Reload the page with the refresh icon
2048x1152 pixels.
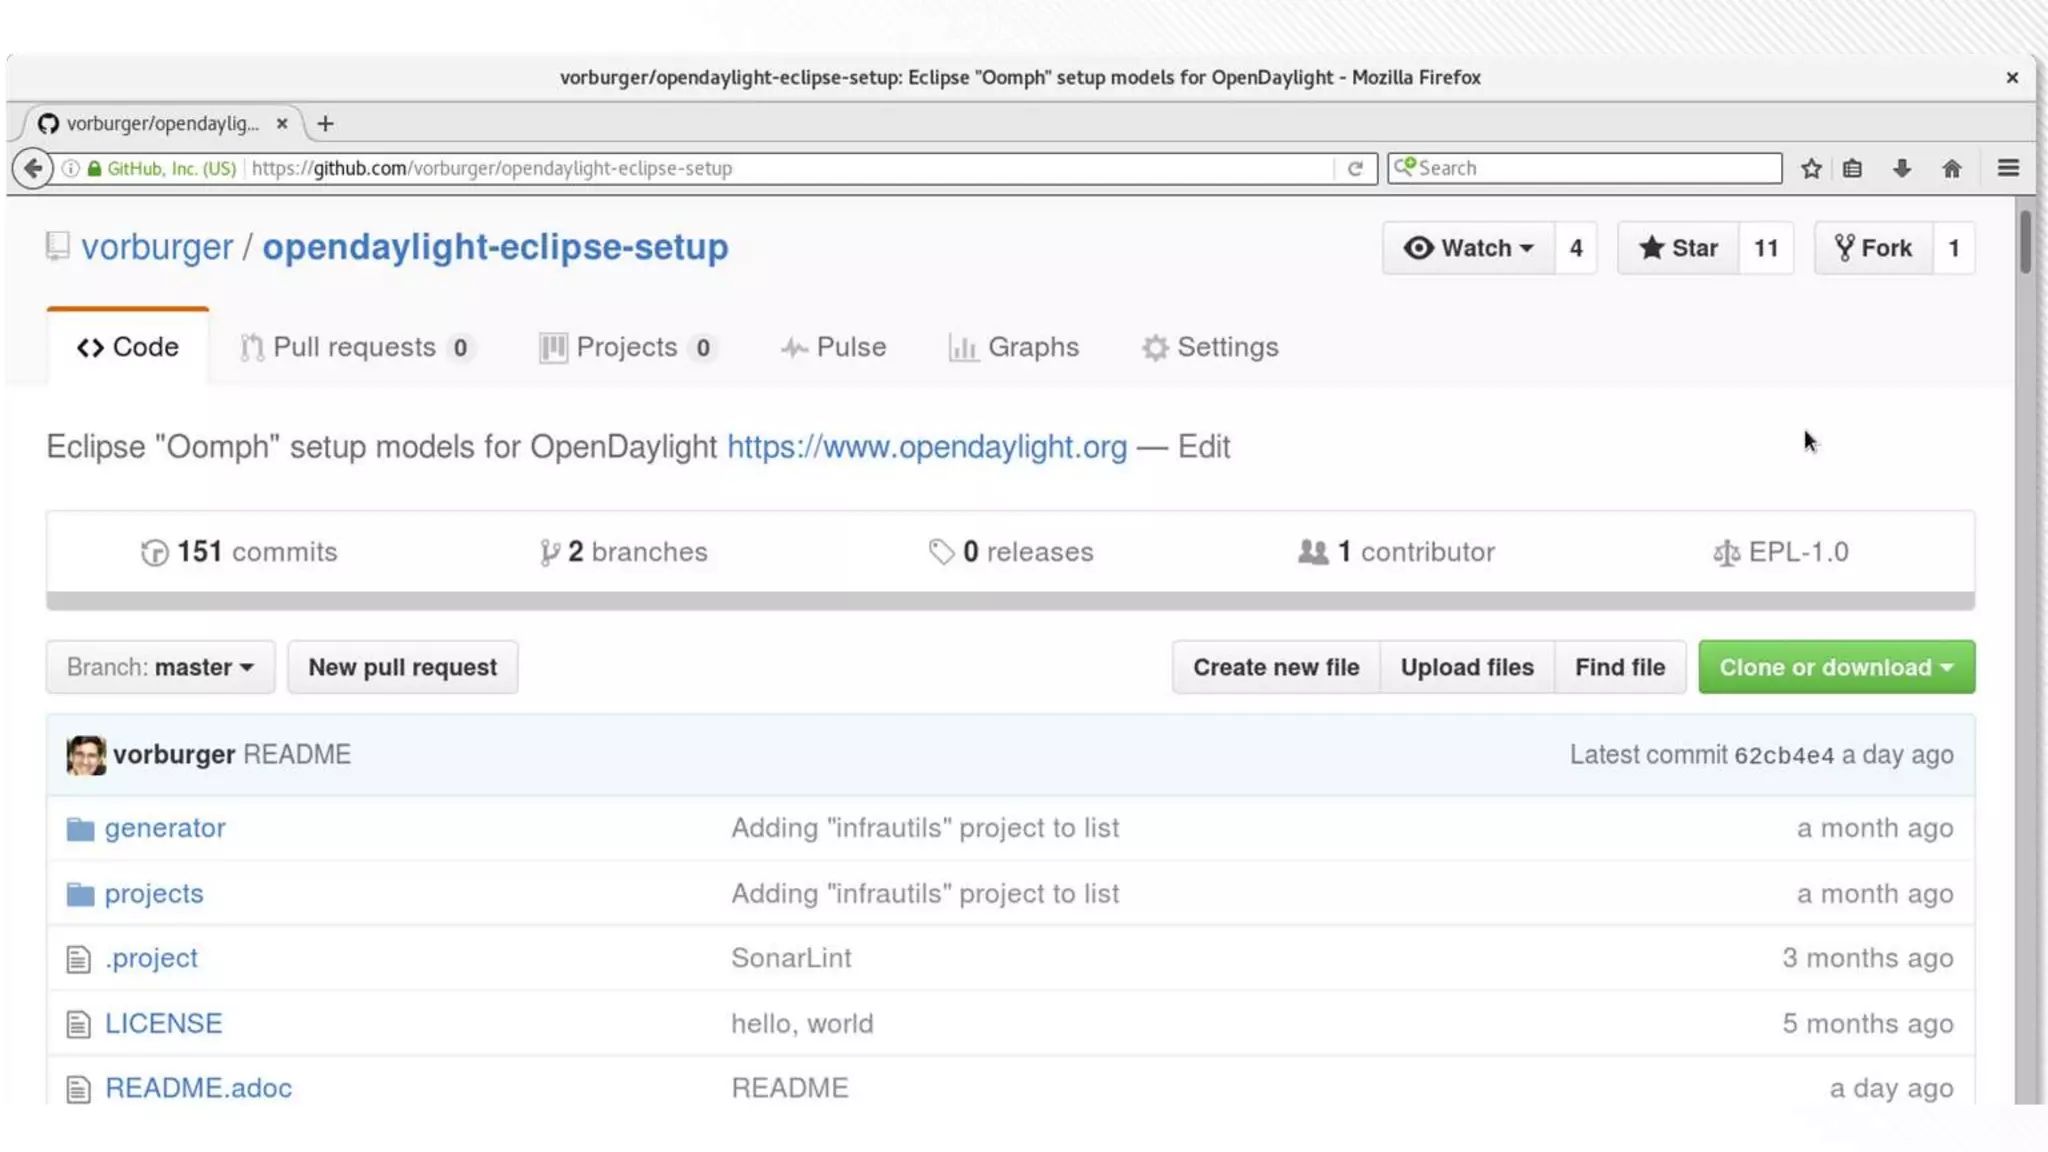(1355, 168)
